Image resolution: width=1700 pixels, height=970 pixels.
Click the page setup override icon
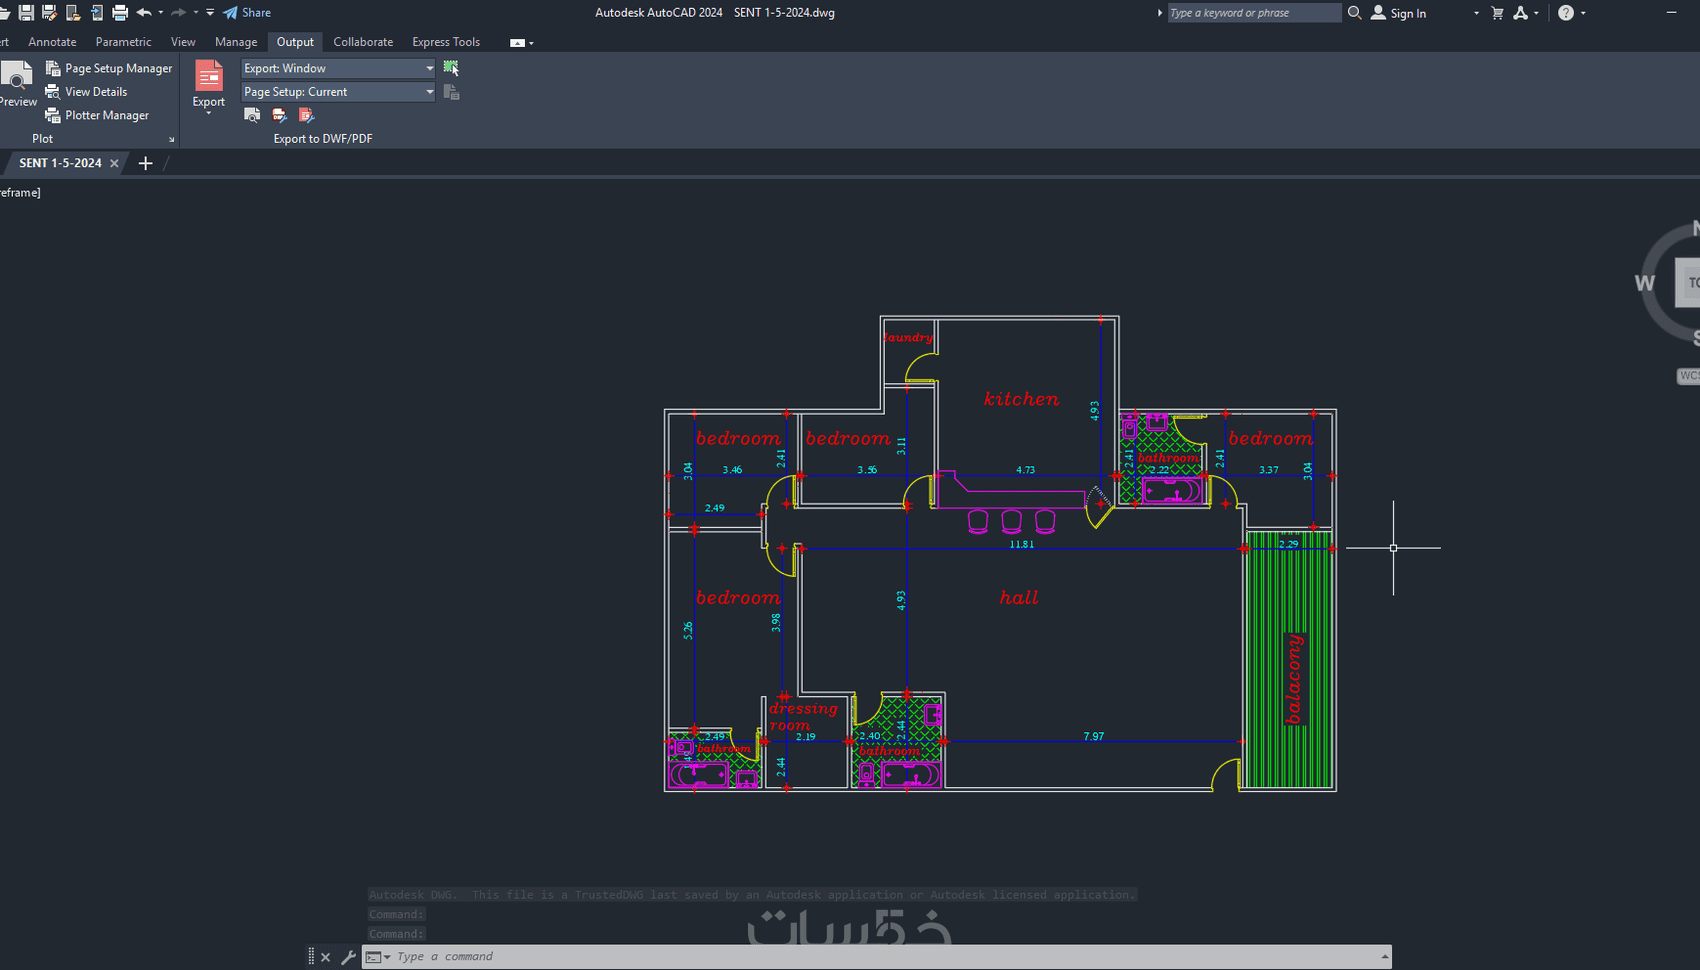tap(452, 92)
